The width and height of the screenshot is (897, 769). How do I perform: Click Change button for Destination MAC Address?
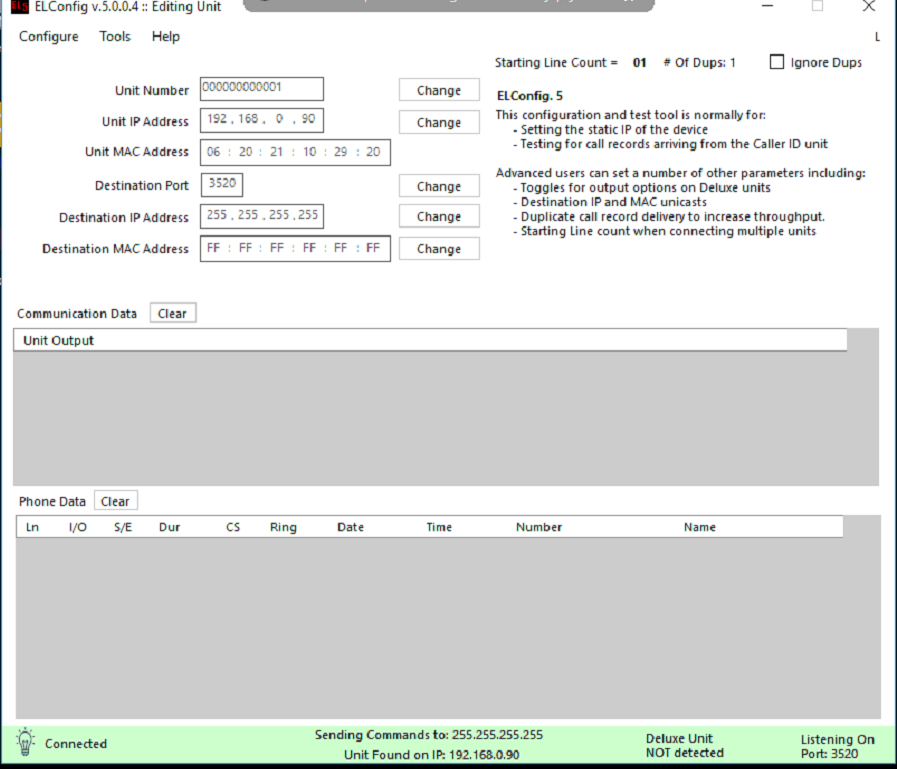[439, 249]
